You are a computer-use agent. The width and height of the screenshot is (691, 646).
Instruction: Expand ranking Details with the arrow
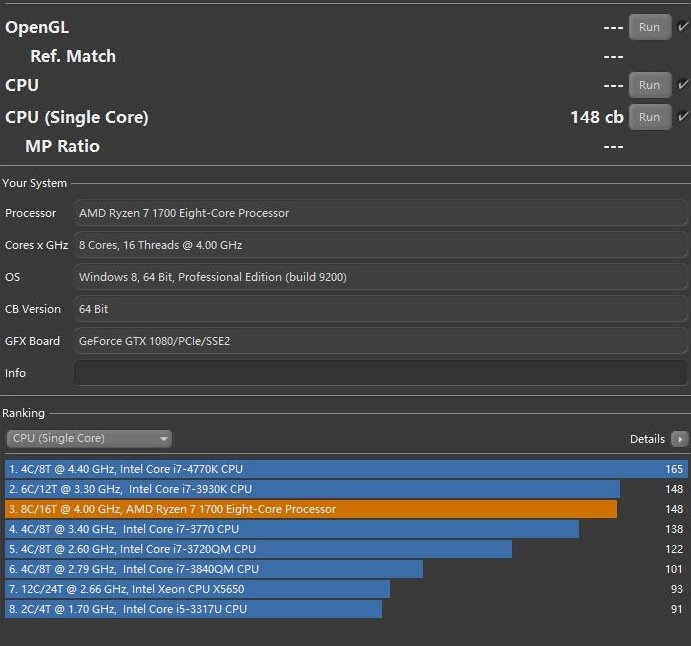679,439
